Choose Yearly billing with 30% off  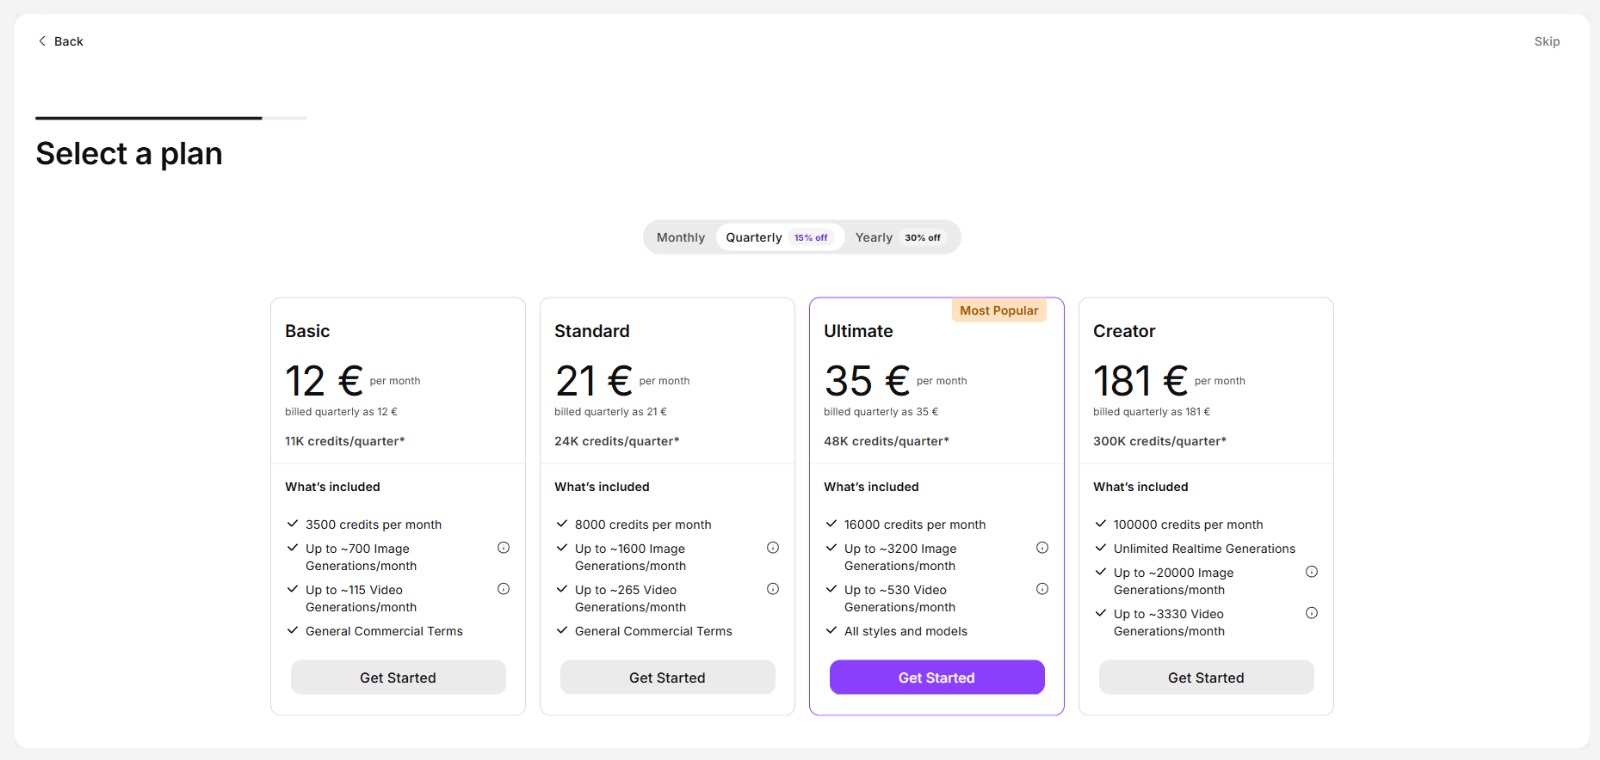pos(897,238)
